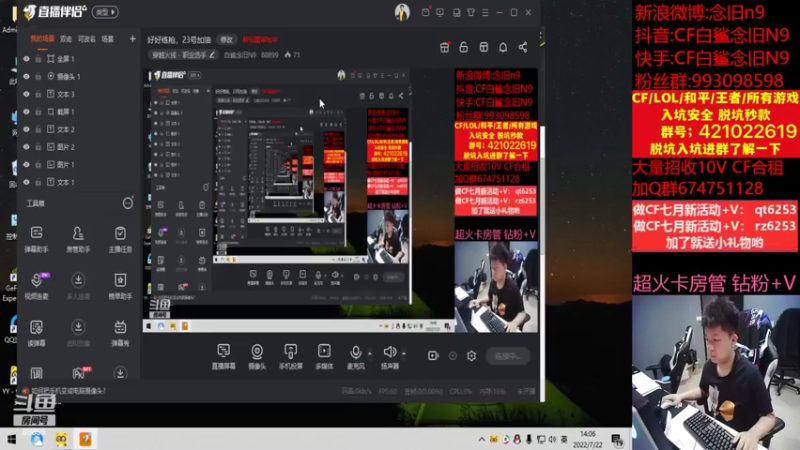Open the user avatar in title bar
800x450 pixels.
pos(402,12)
